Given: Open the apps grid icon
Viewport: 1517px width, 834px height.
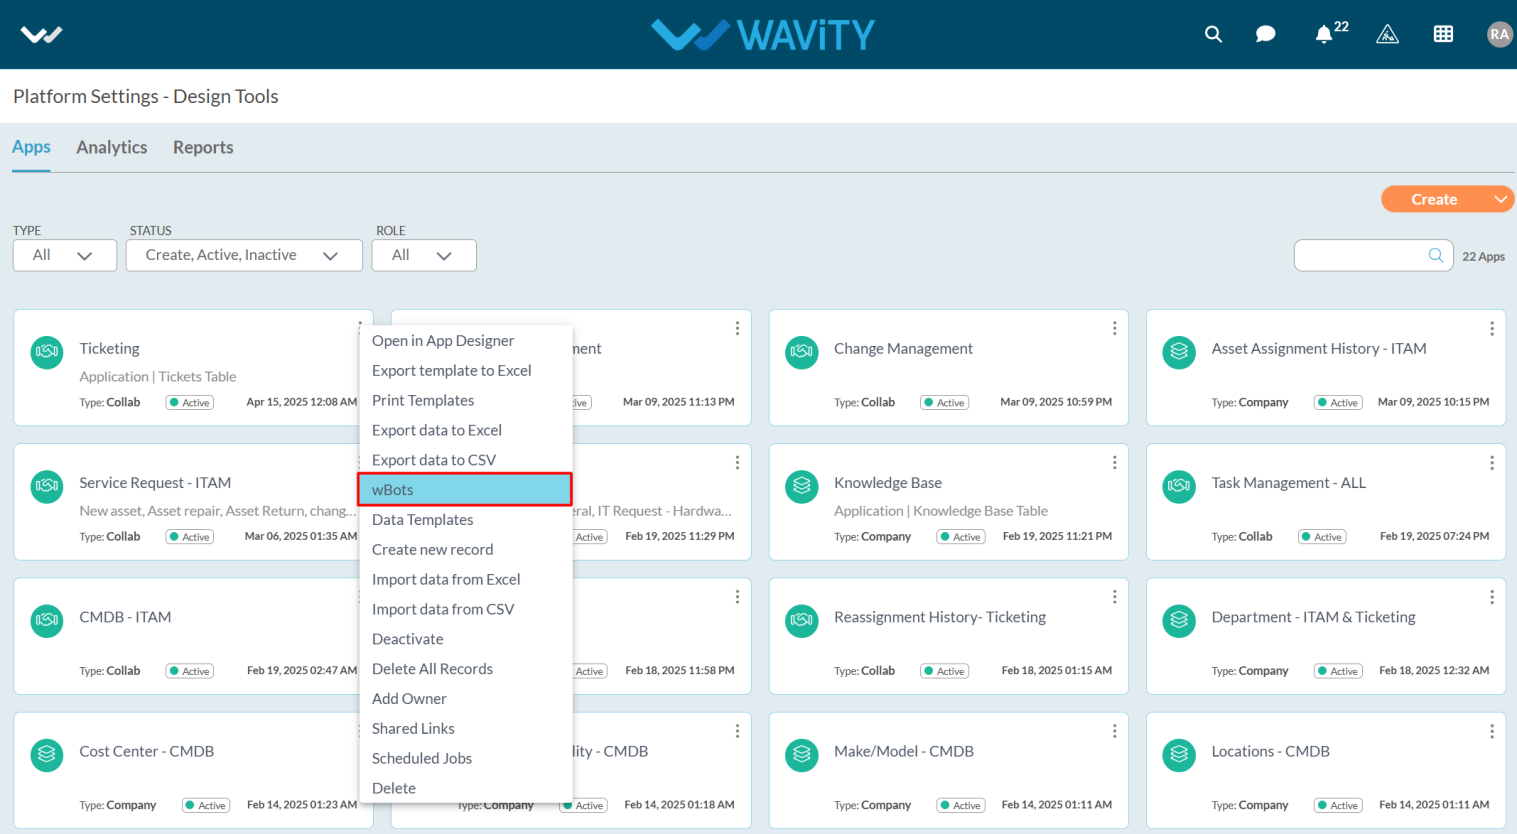Looking at the screenshot, I should [1443, 34].
